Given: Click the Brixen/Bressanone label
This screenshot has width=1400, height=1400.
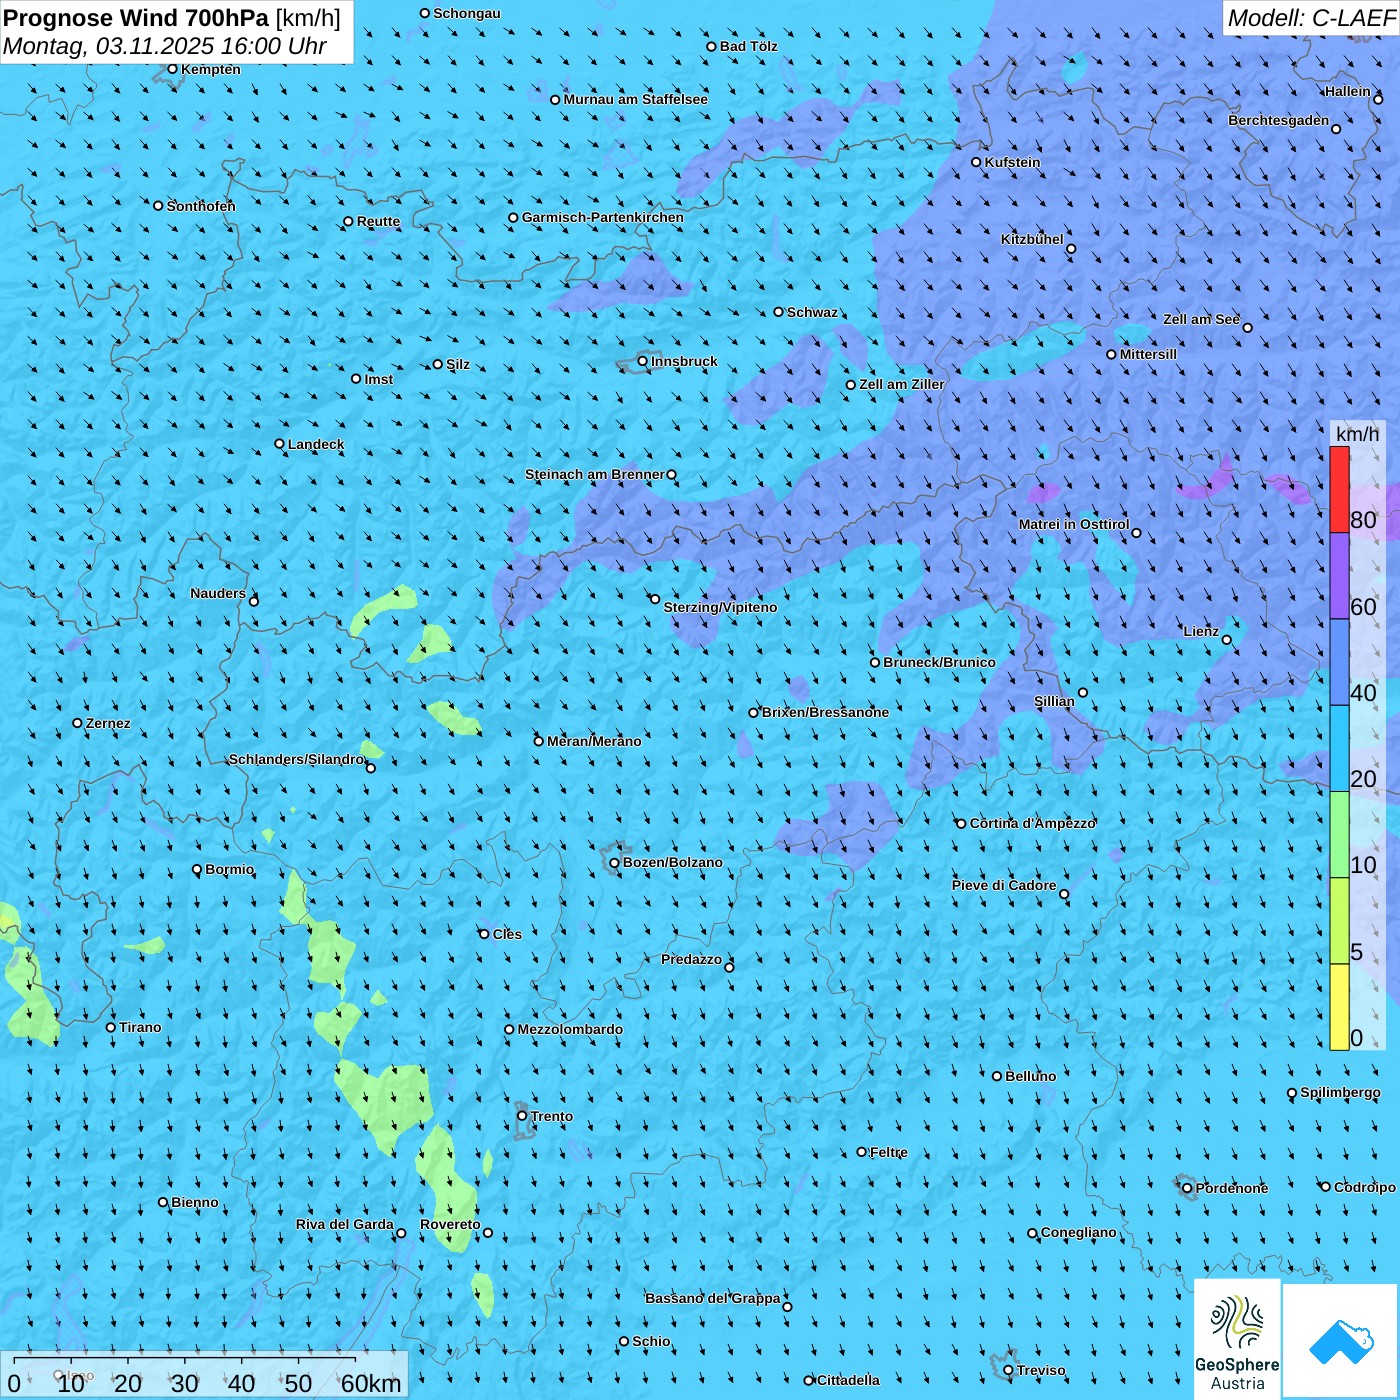Looking at the screenshot, I should 825,712.
